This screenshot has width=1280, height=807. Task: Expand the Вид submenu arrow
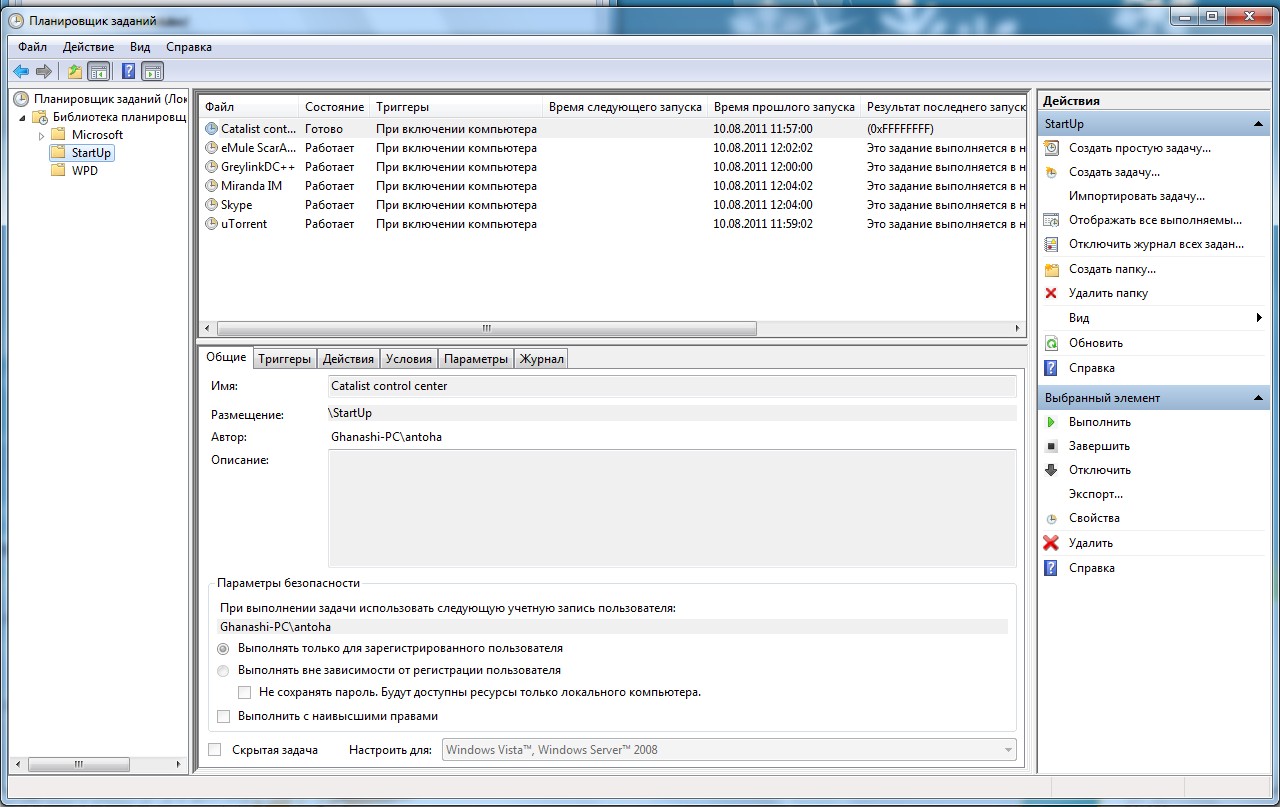click(1259, 318)
